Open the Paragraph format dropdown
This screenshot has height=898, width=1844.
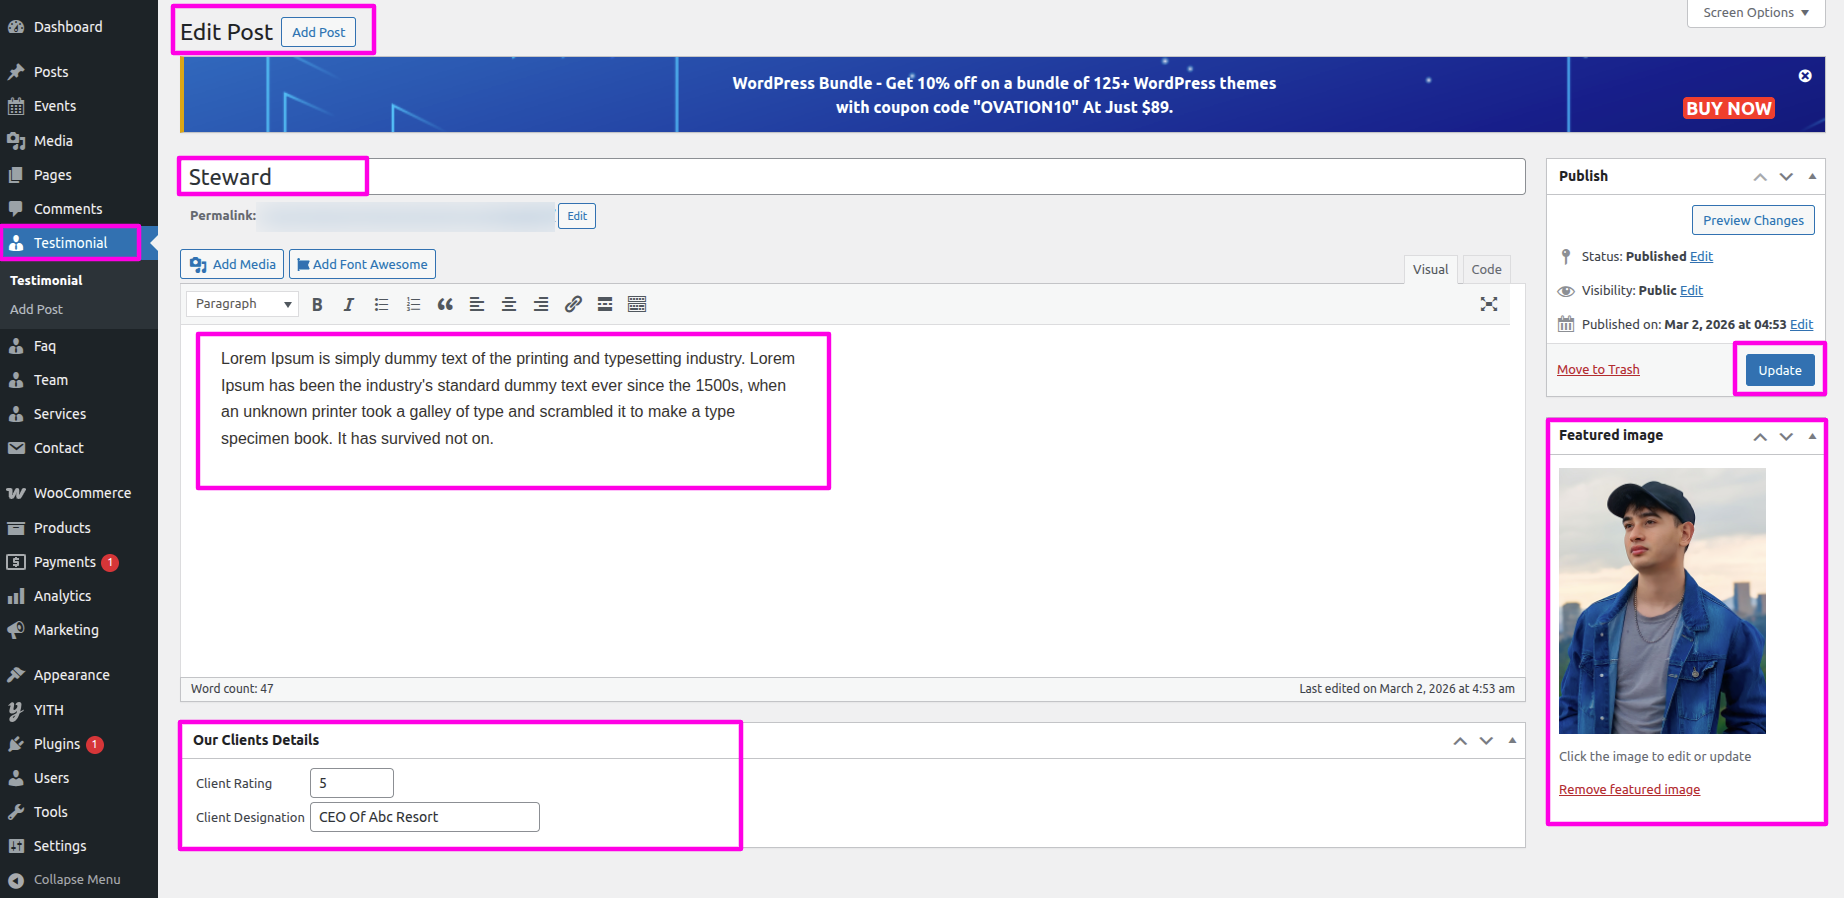[x=243, y=304]
